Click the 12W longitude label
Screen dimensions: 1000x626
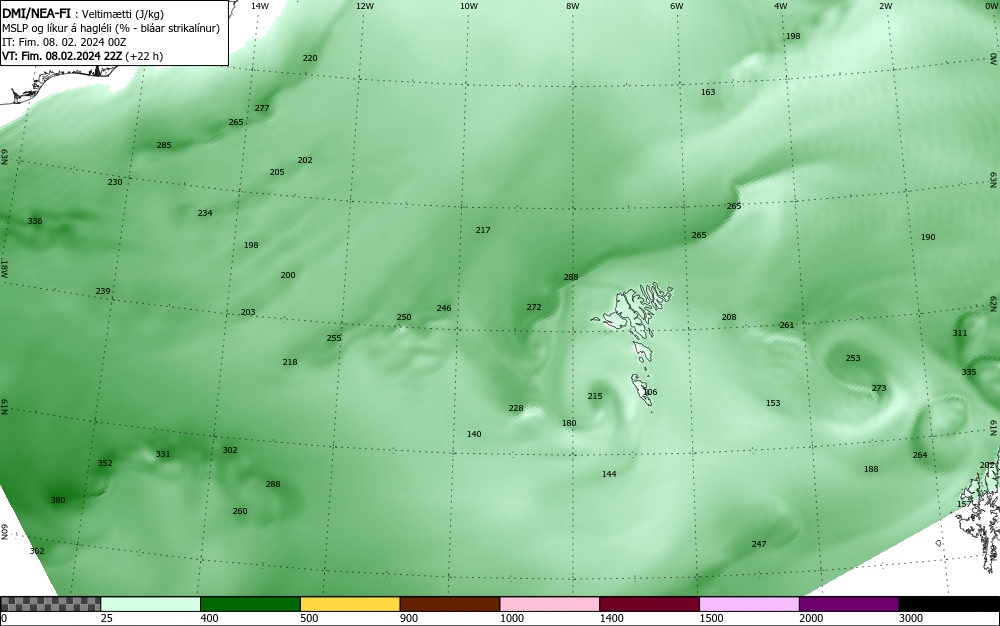(x=364, y=6)
